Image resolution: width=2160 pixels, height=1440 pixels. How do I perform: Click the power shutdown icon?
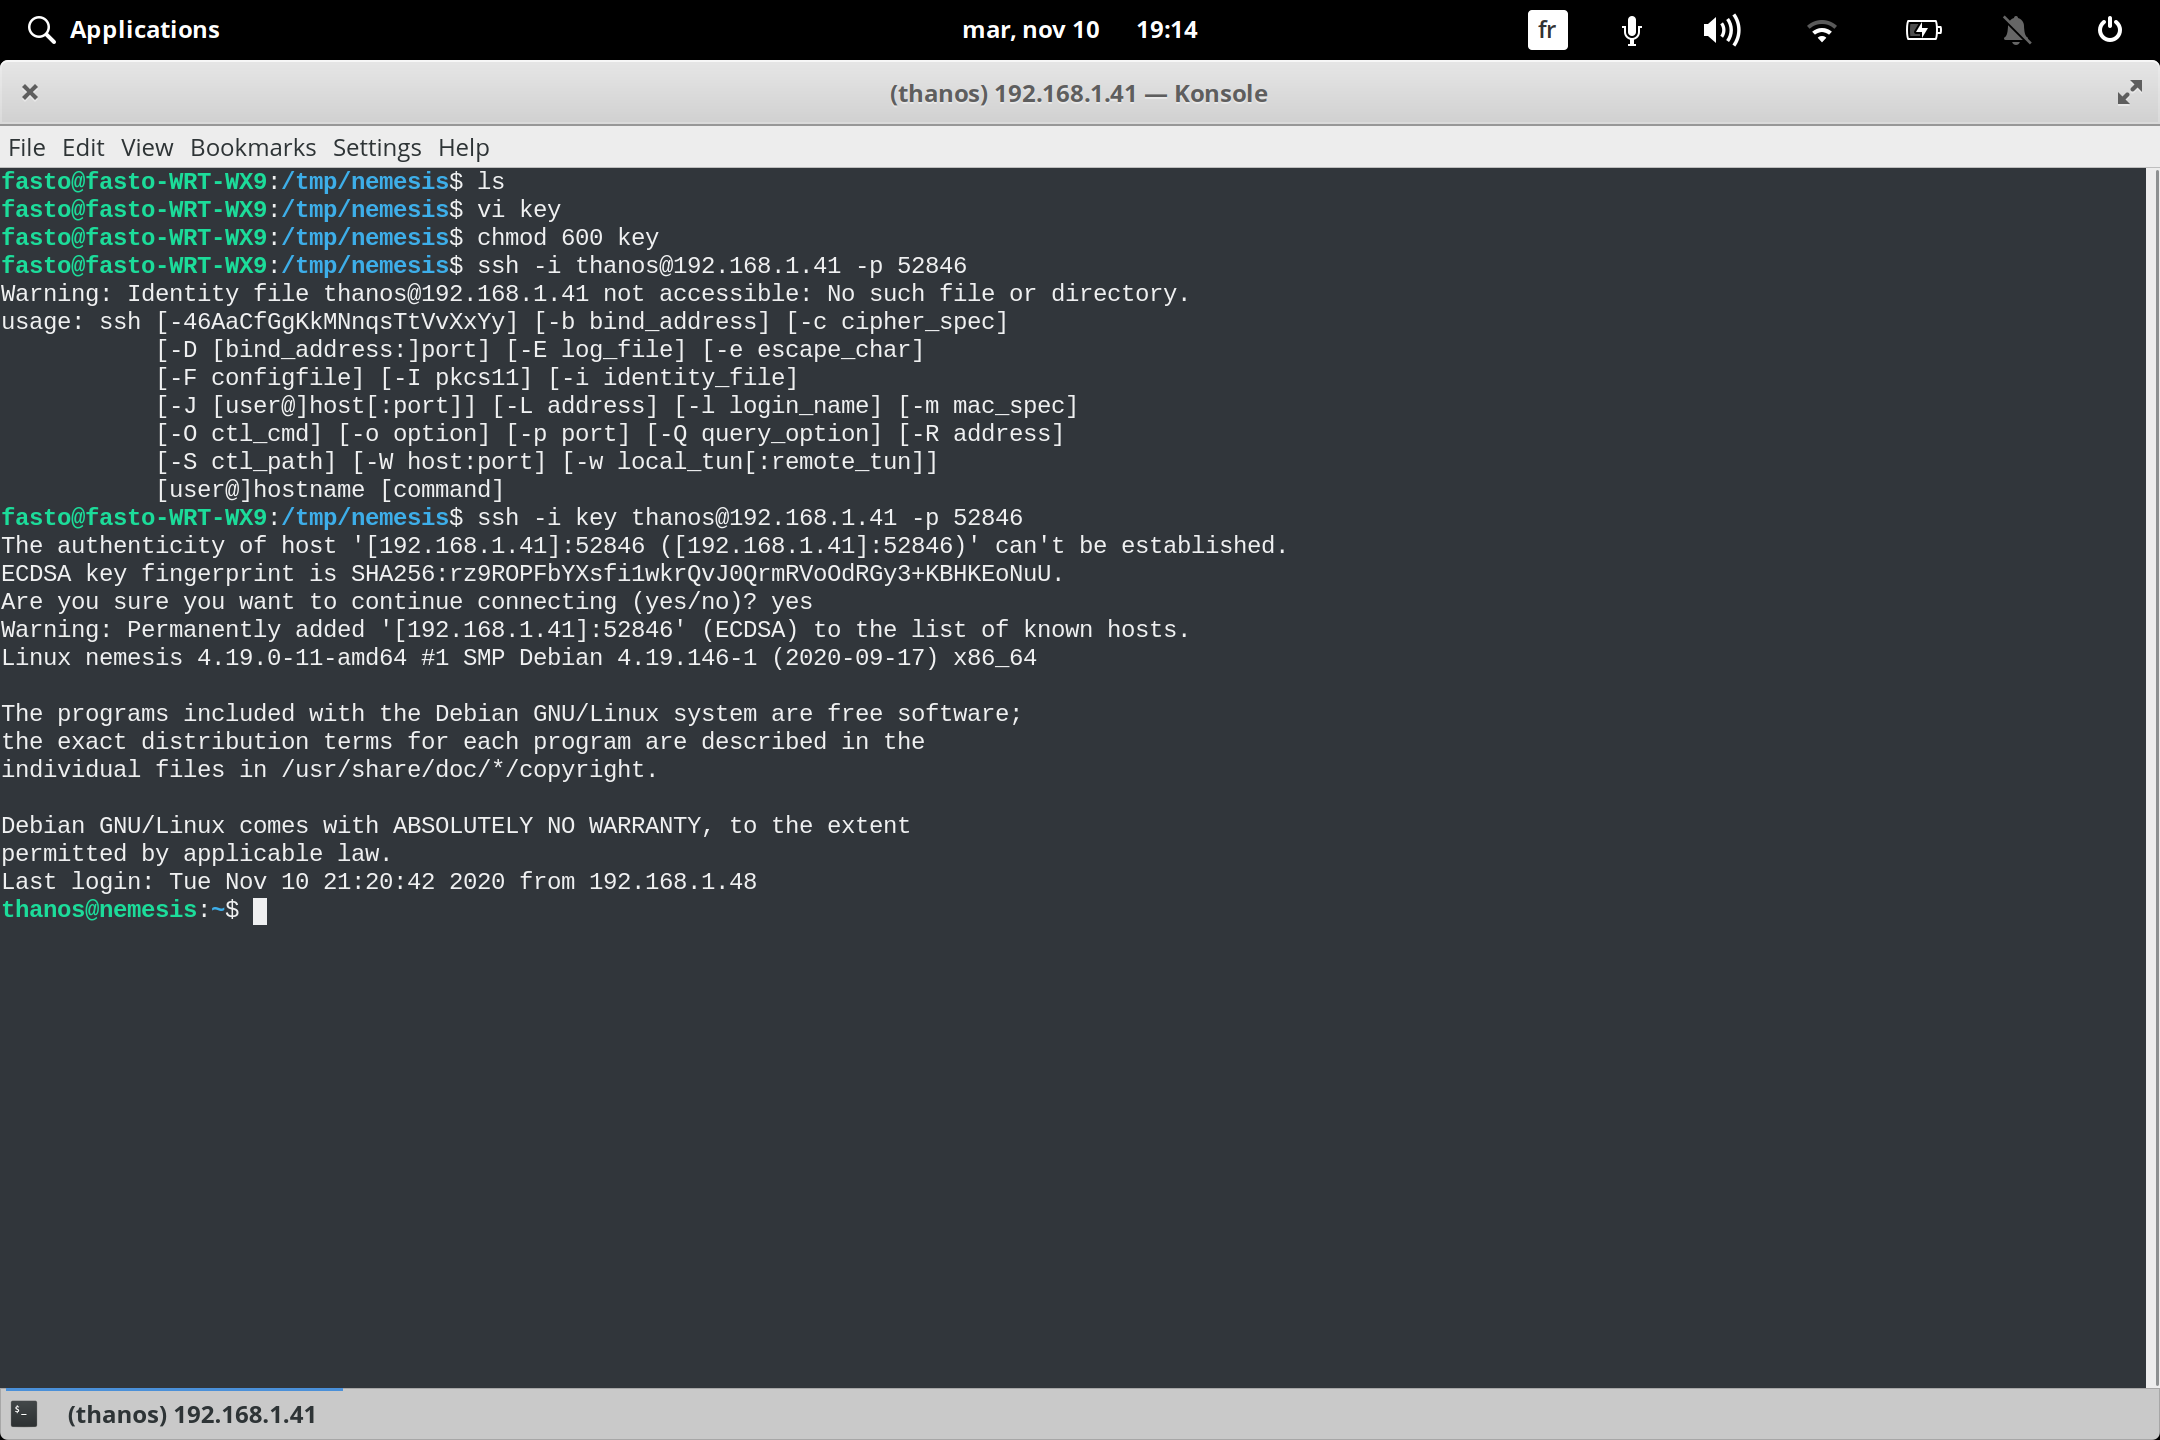coord(2108,30)
